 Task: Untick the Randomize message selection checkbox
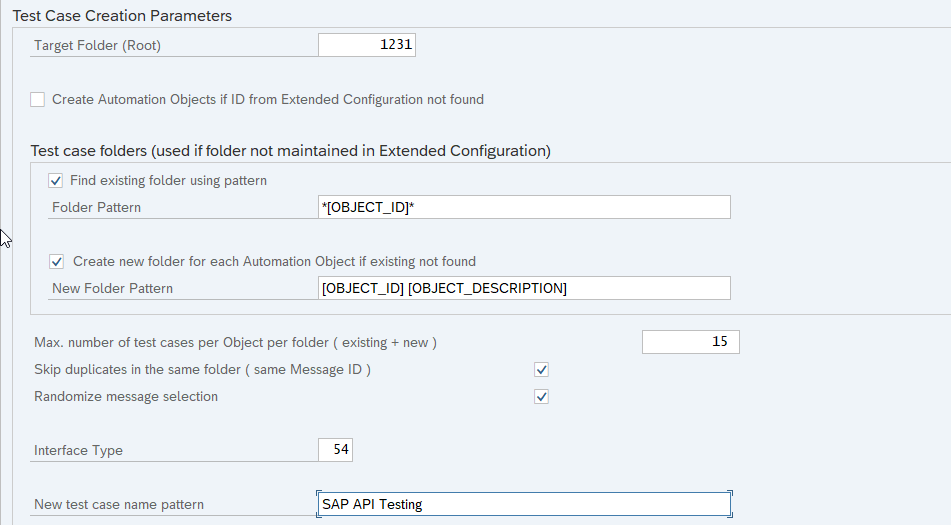(541, 397)
